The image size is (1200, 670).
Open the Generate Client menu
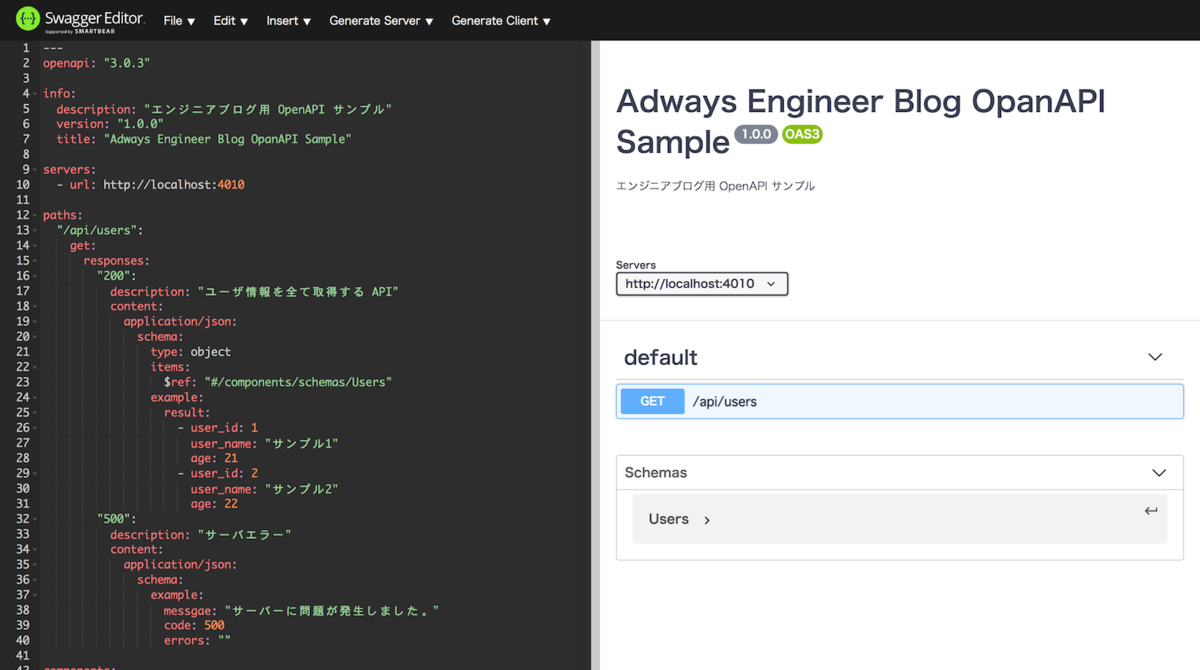(x=501, y=20)
